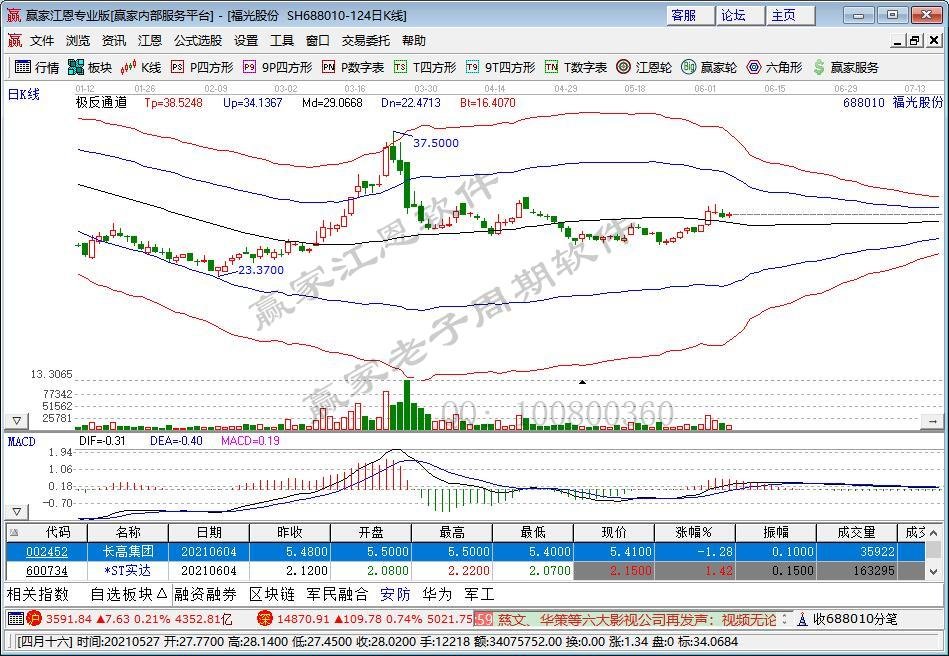Open the 公式选股 menu

coord(198,41)
